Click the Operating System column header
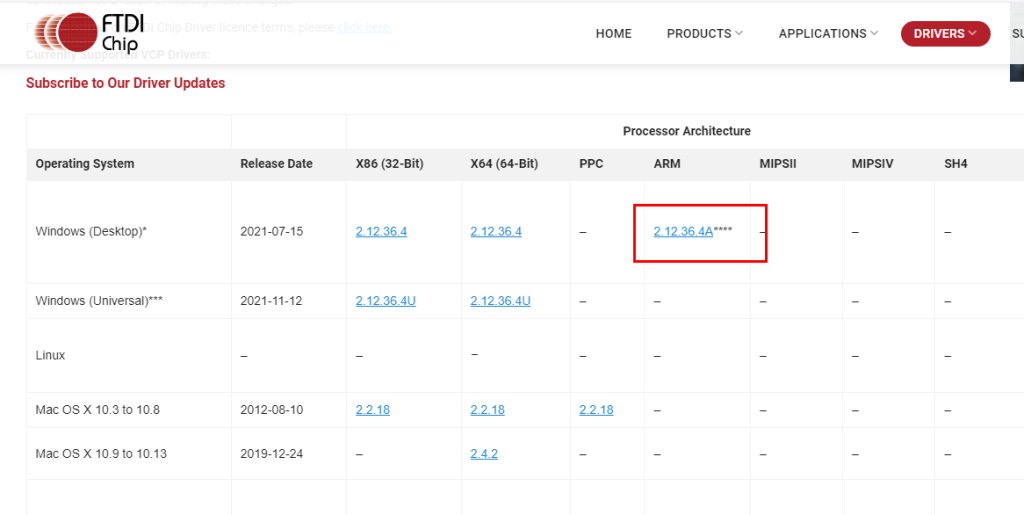 85,164
